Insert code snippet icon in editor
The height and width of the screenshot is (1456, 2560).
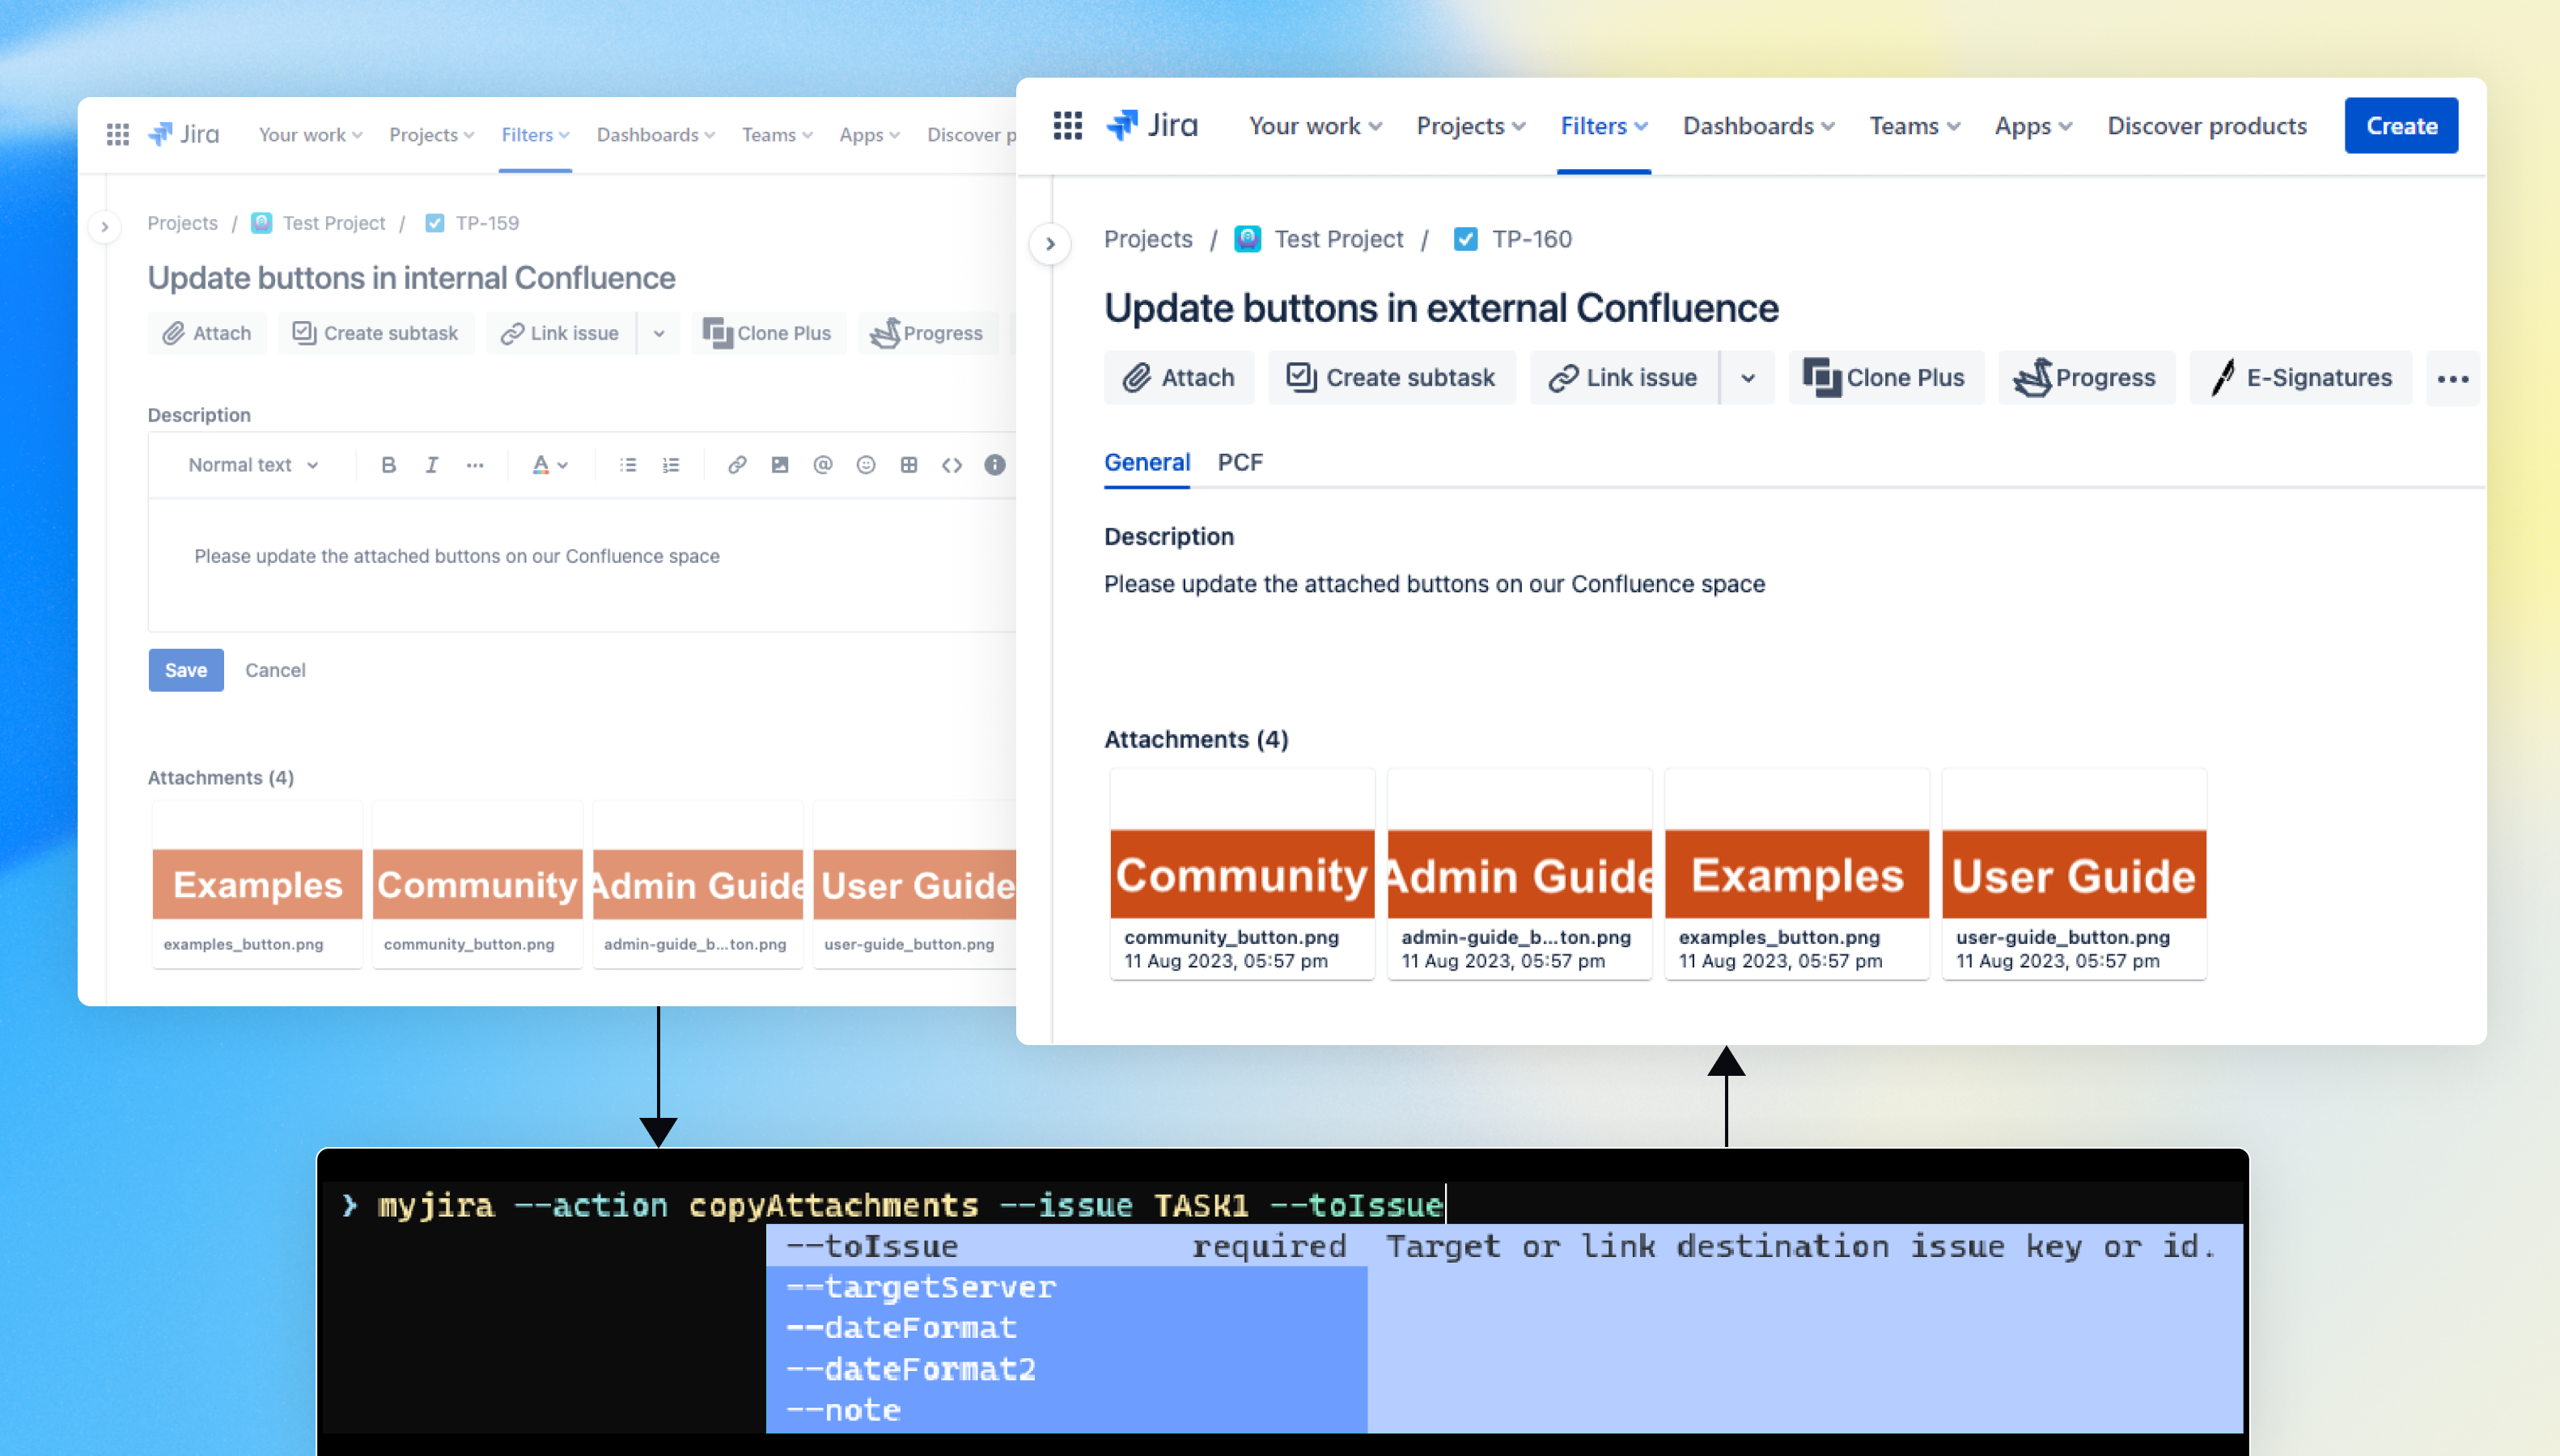coord(952,465)
